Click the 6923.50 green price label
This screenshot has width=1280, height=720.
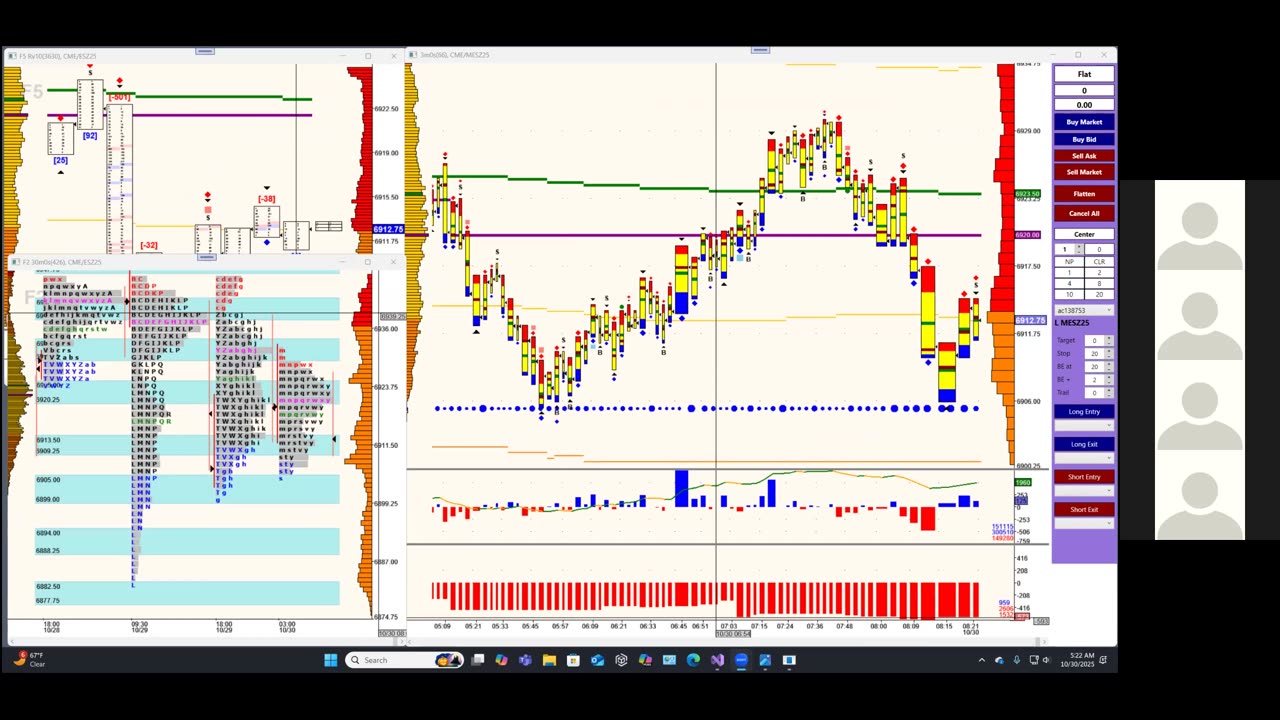[1028, 193]
